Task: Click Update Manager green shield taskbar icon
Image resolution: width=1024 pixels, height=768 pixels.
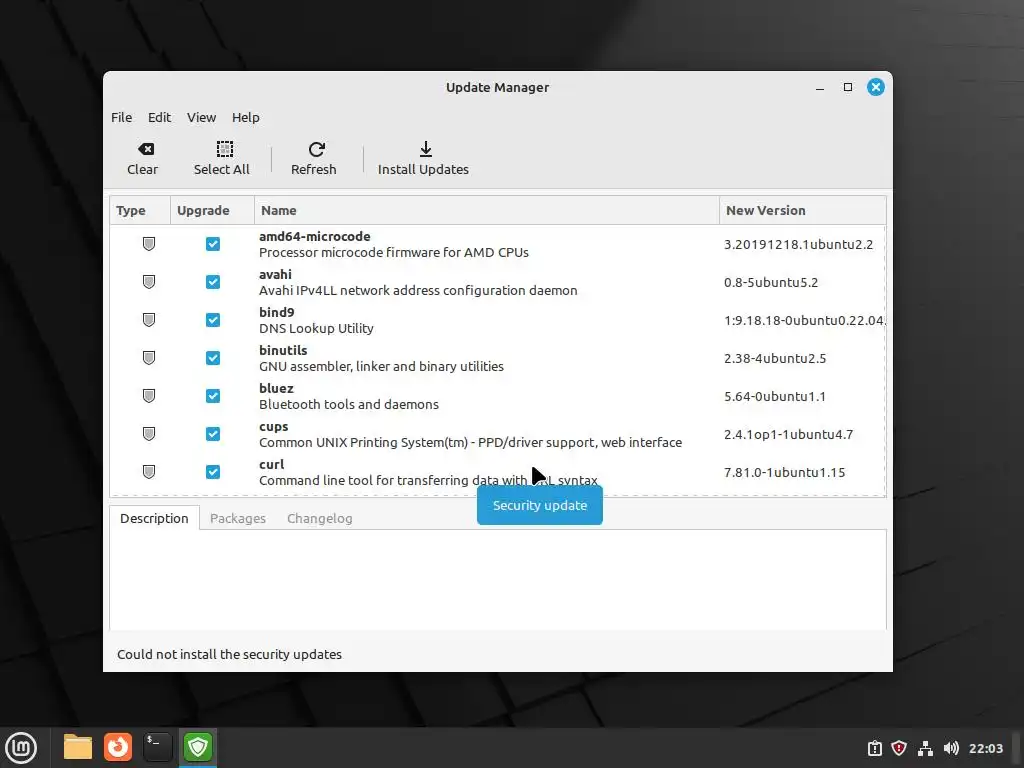Action: pos(198,747)
